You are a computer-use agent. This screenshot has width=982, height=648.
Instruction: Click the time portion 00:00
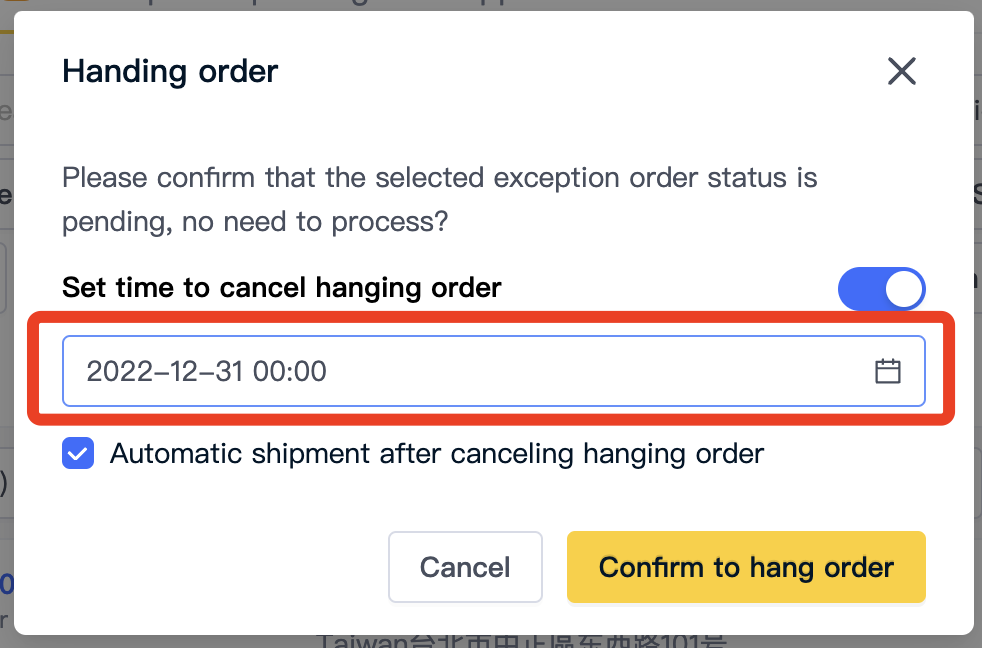(290, 371)
